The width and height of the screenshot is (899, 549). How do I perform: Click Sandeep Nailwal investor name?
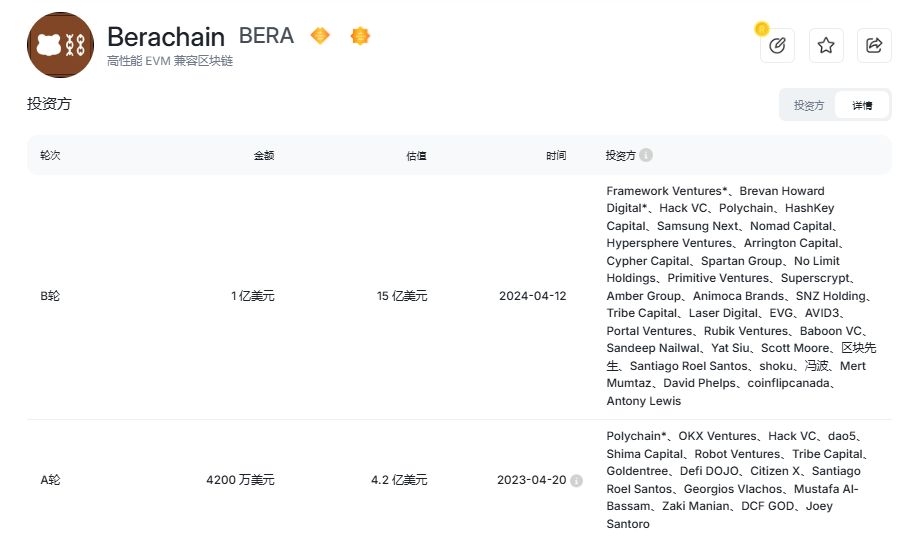click(651, 348)
